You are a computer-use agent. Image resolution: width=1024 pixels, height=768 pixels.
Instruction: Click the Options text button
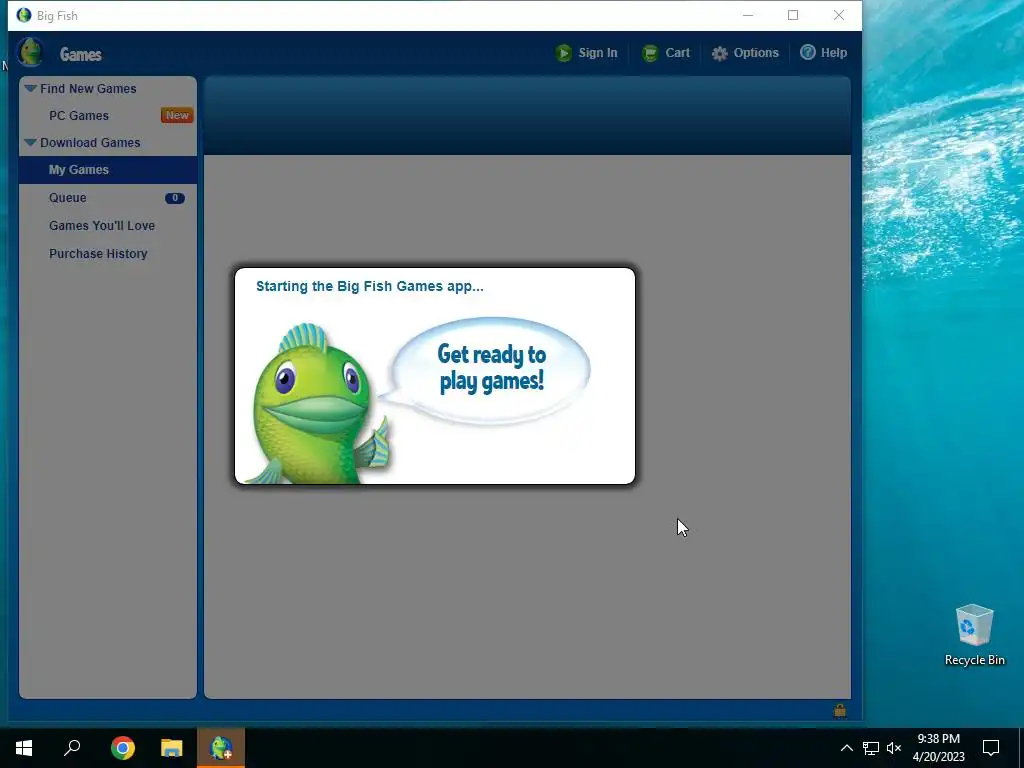756,53
